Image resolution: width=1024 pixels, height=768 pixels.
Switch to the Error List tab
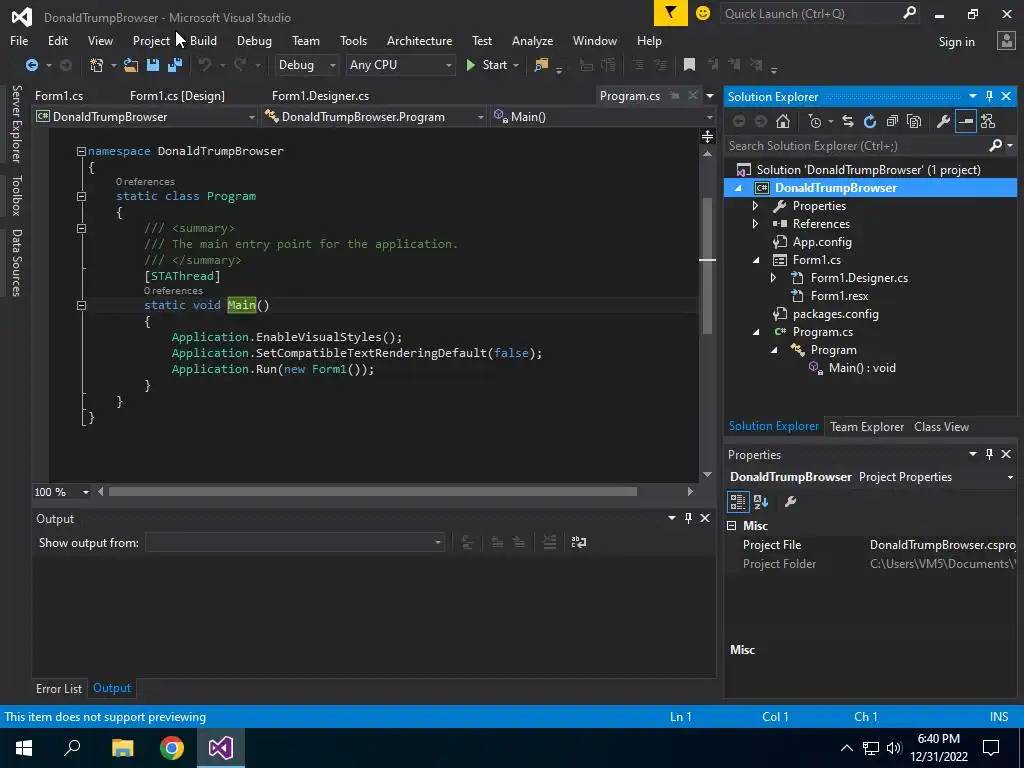(x=59, y=688)
